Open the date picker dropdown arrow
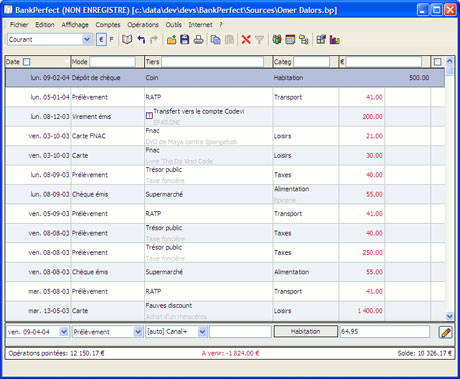Screen dimensions: 460x379 click(x=64, y=332)
